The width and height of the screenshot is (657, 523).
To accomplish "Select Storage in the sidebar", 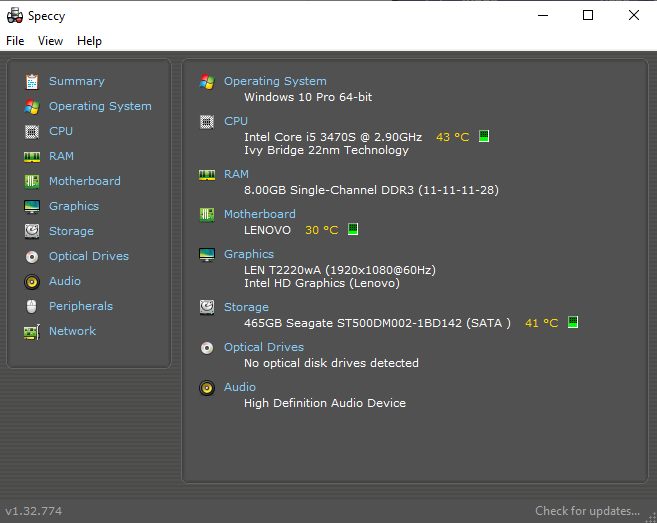I will point(71,231).
